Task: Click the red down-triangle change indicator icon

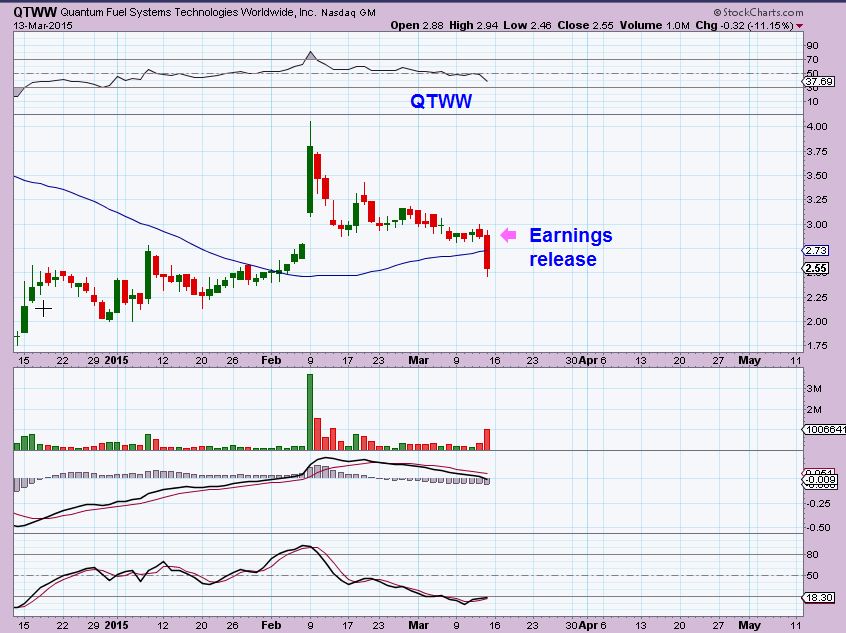Action: tap(799, 26)
